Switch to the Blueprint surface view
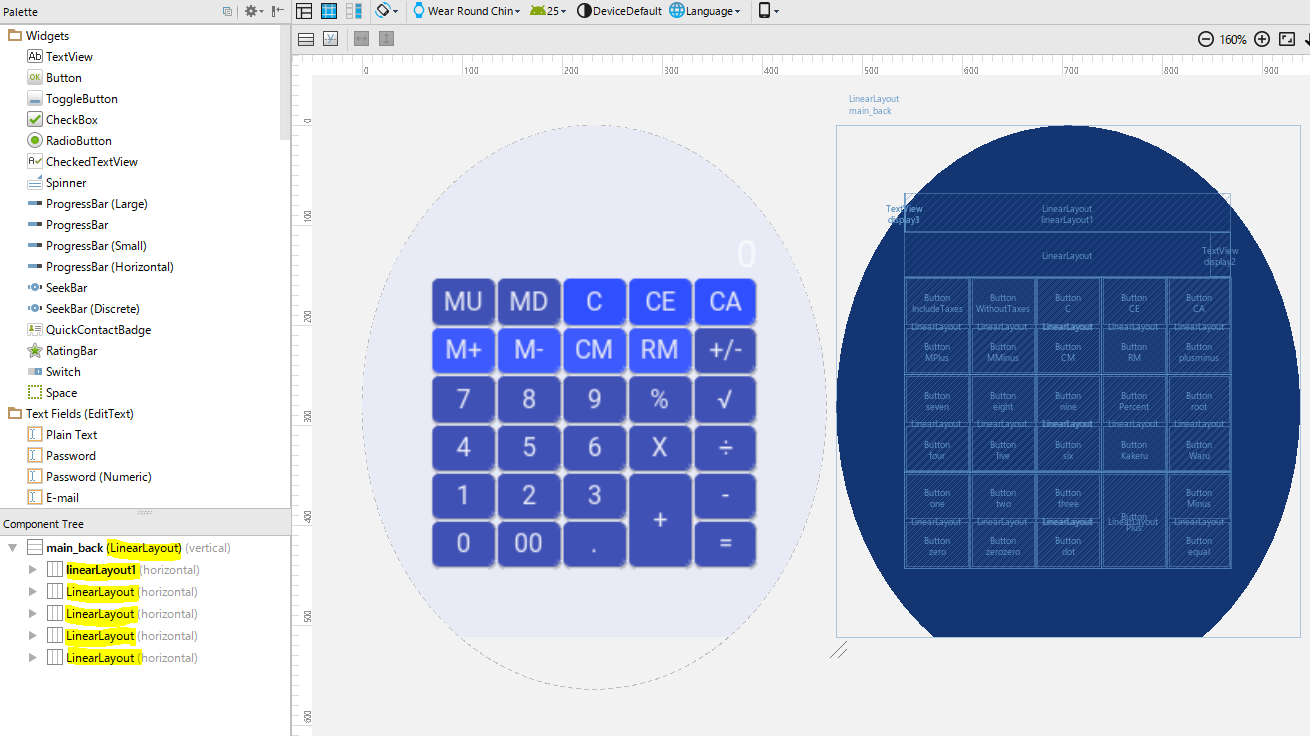Image resolution: width=1310 pixels, height=736 pixels. click(329, 11)
